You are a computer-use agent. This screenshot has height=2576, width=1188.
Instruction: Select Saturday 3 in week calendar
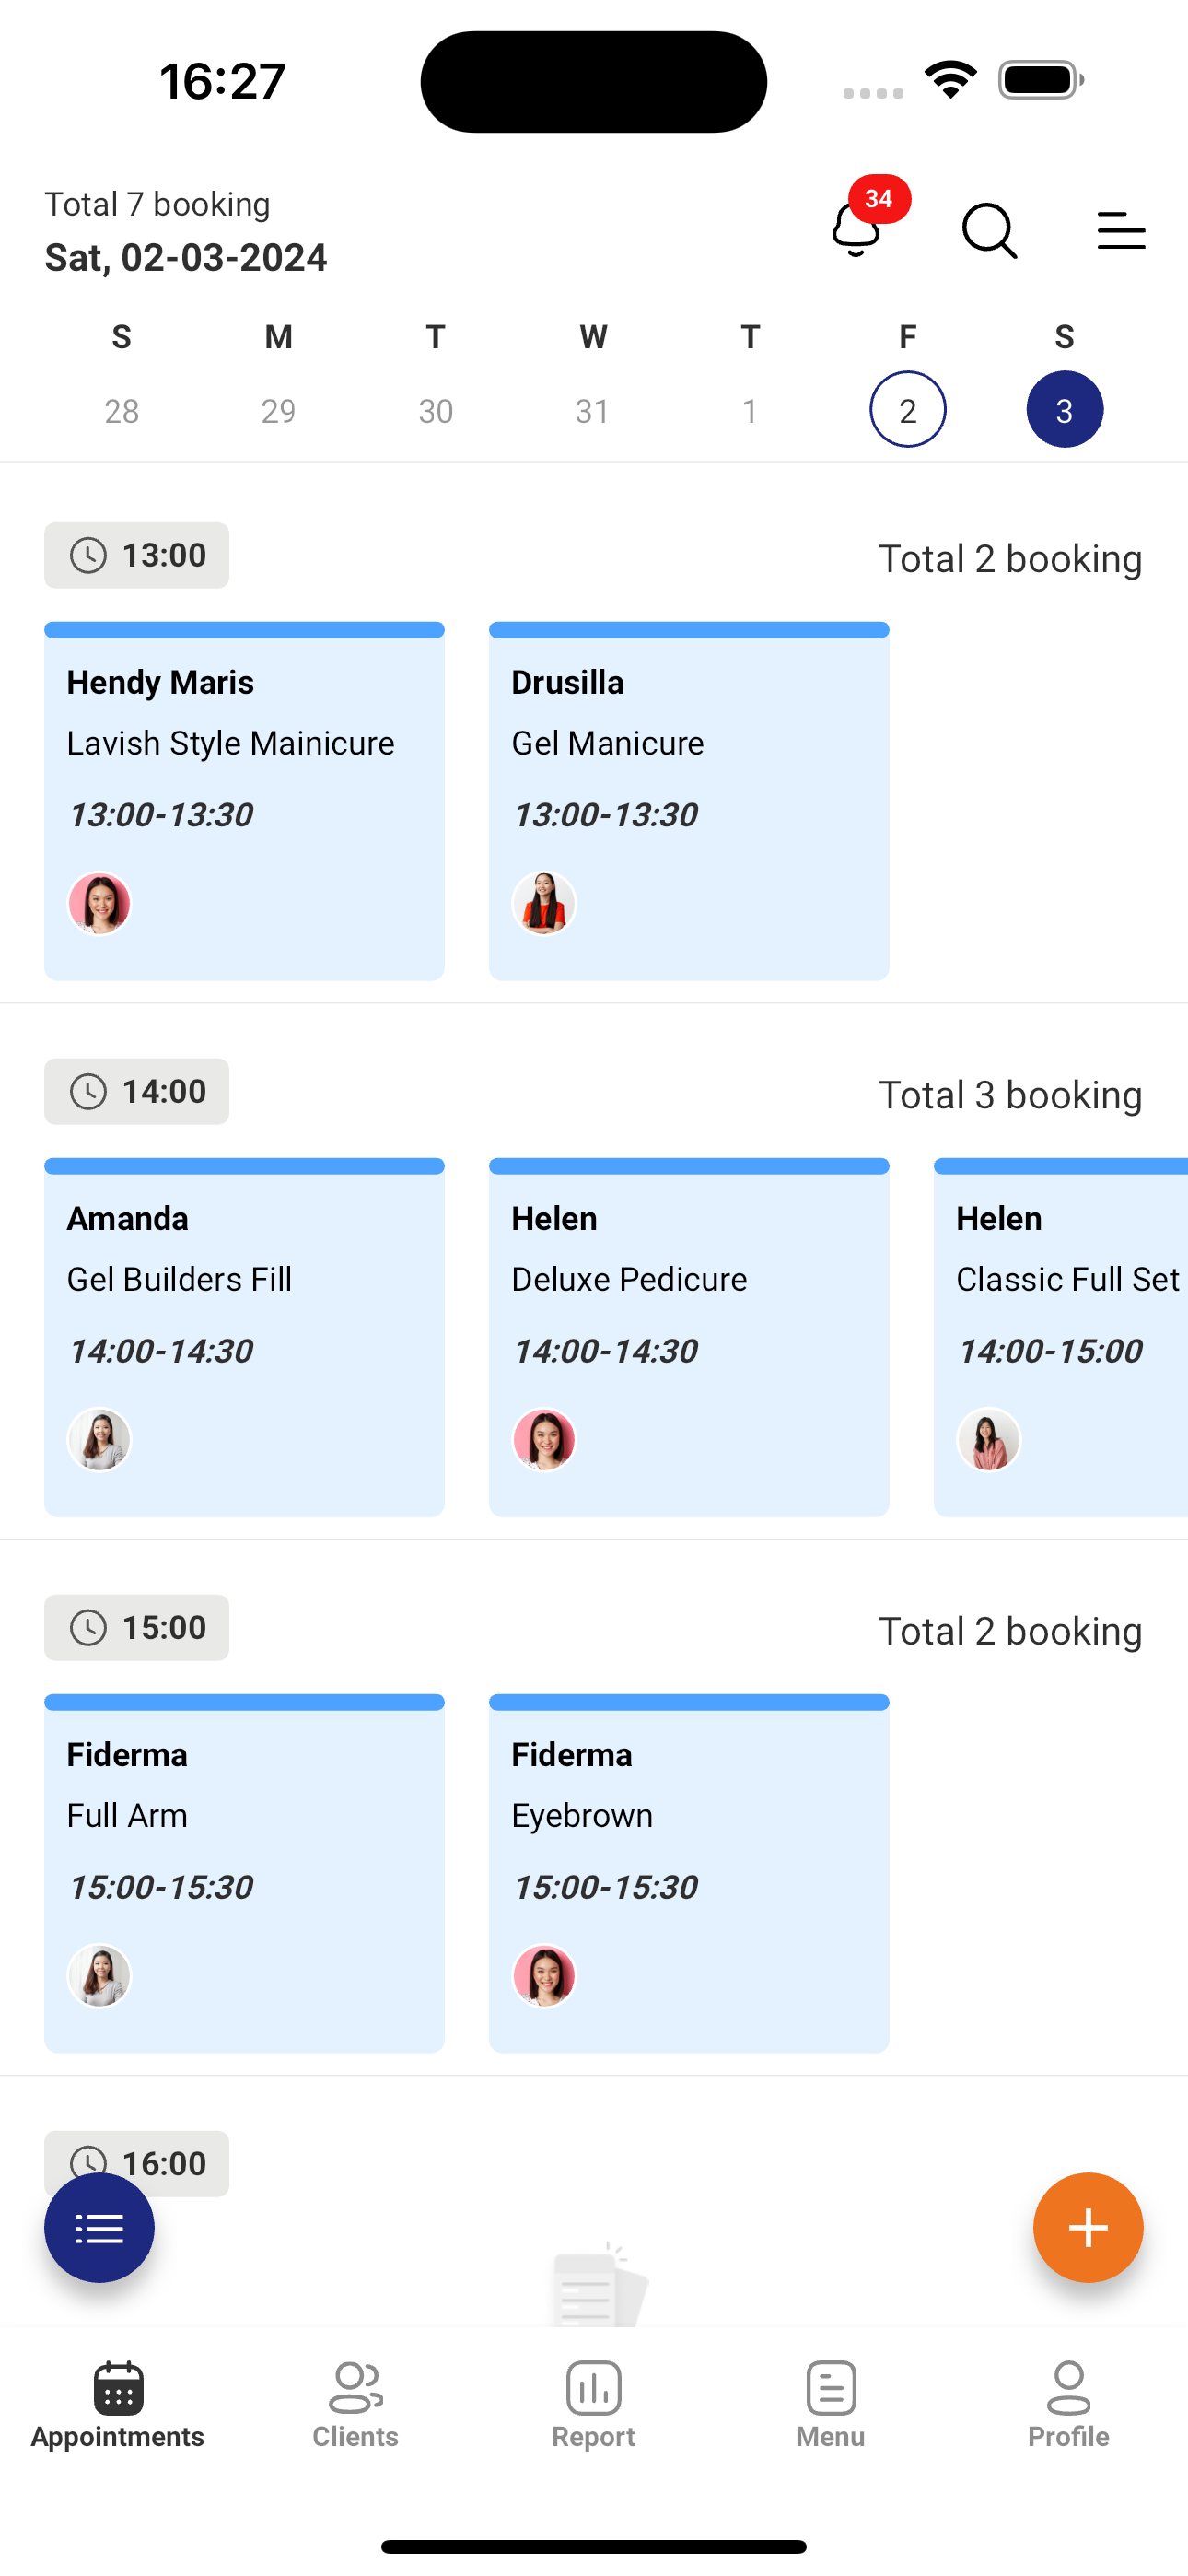1064,410
